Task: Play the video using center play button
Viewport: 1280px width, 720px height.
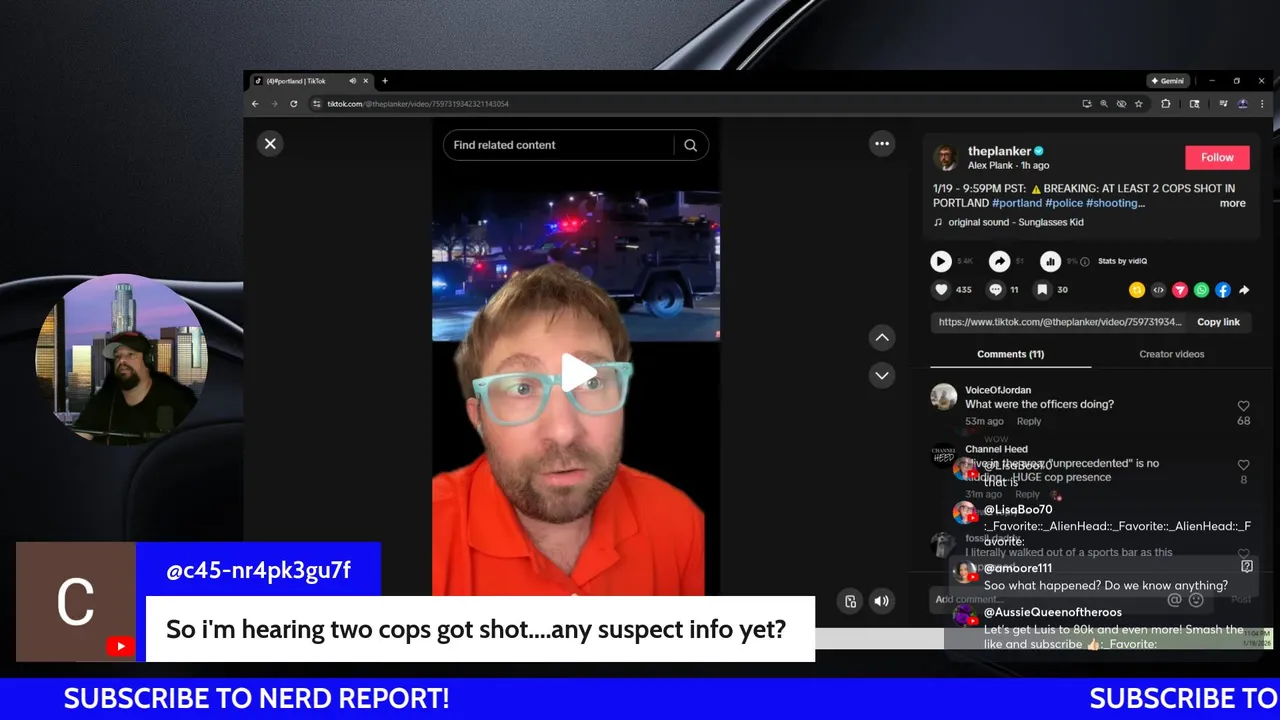Action: pos(578,373)
